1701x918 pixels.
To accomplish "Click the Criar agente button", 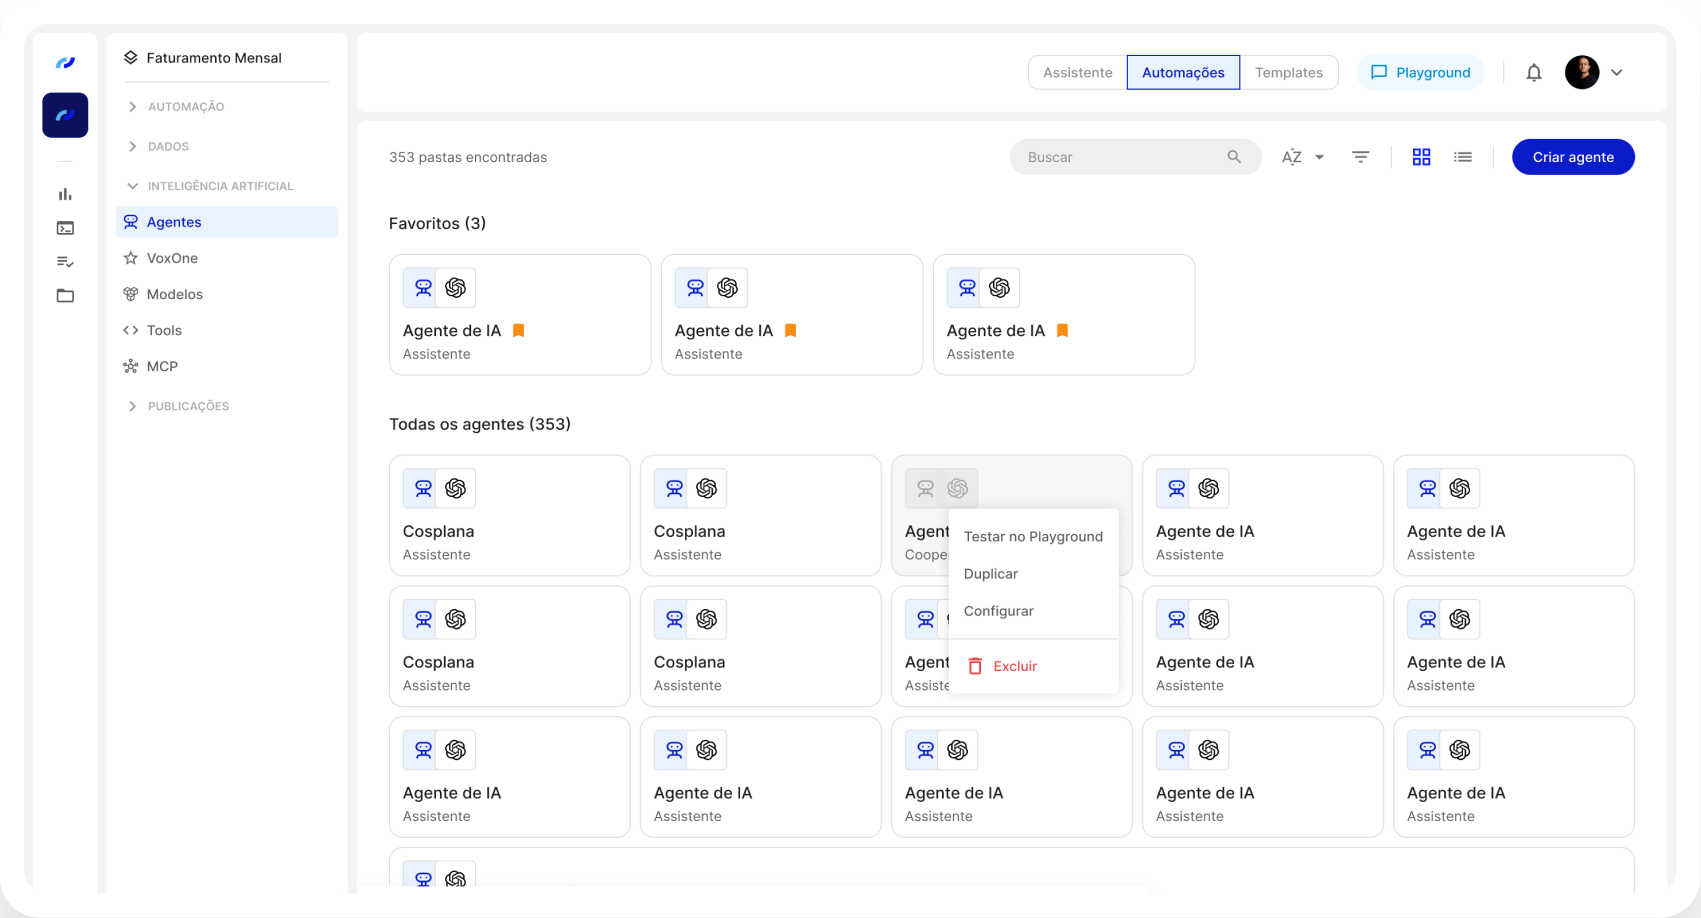I will (1572, 157).
